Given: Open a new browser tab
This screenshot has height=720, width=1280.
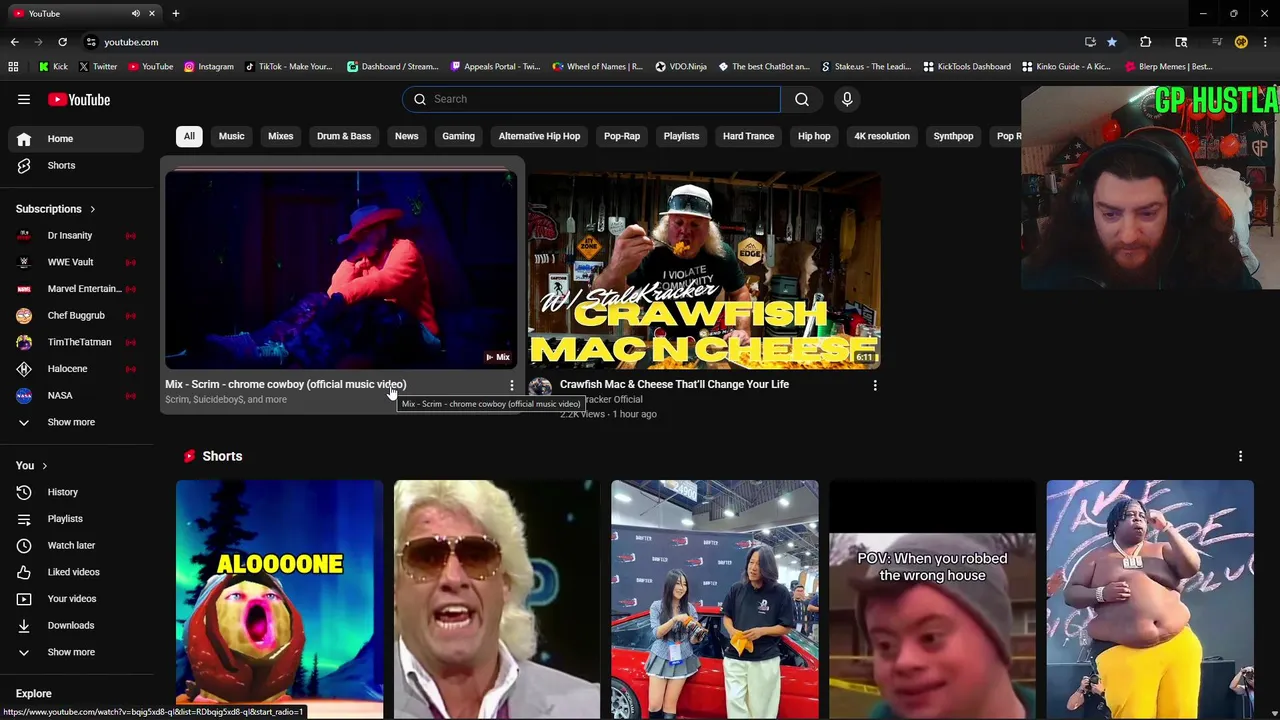Looking at the screenshot, I should coord(176,14).
